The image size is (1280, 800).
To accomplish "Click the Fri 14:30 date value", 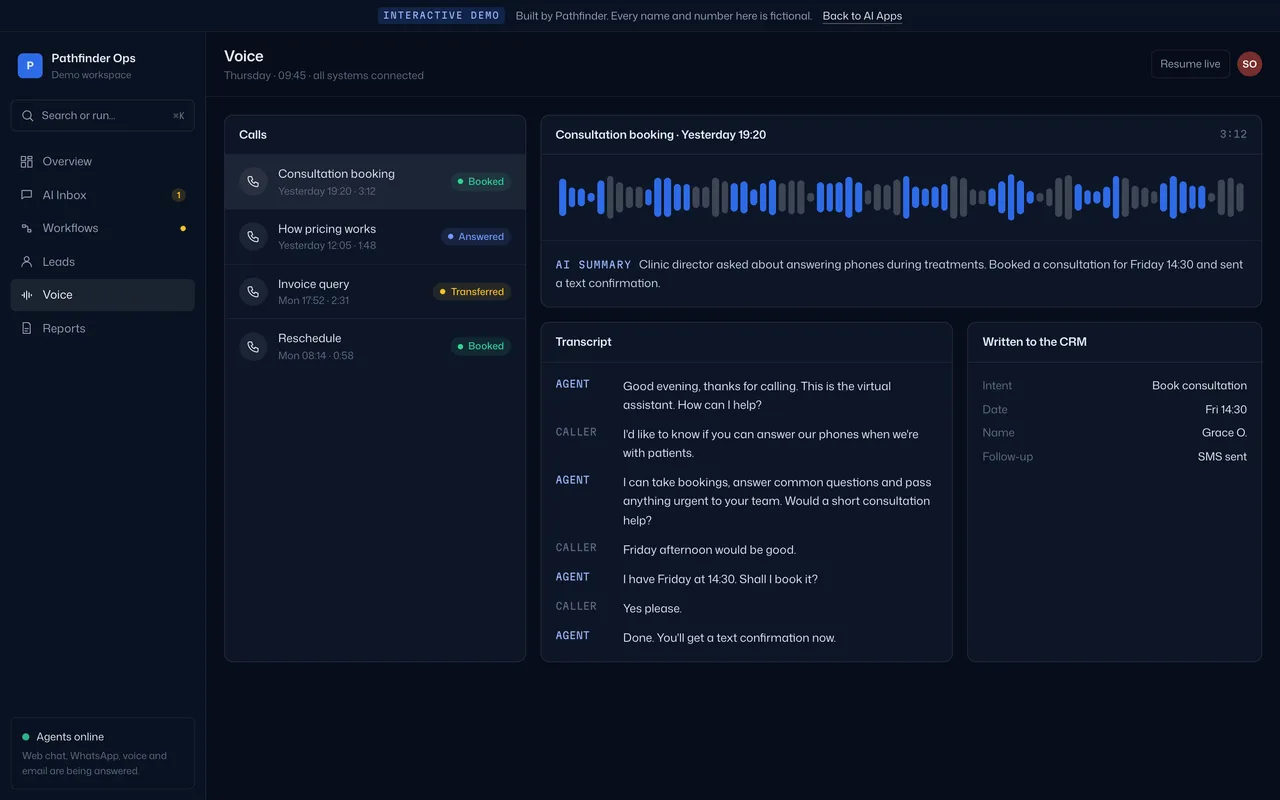I will pos(1226,410).
